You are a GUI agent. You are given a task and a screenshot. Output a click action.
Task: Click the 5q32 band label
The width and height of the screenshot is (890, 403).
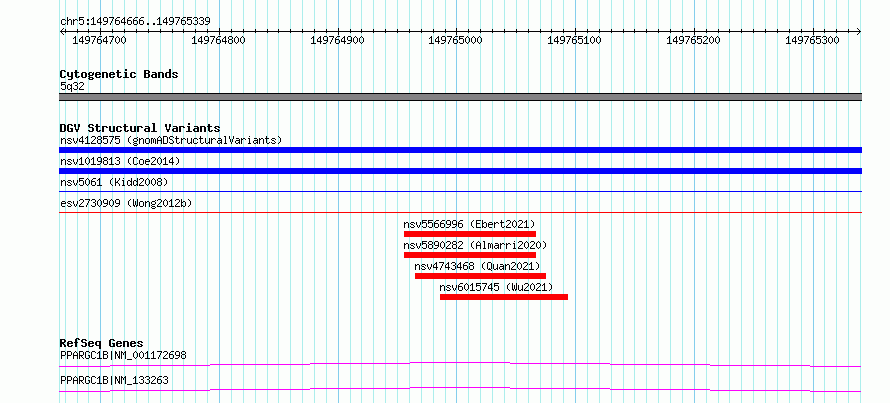(72, 86)
